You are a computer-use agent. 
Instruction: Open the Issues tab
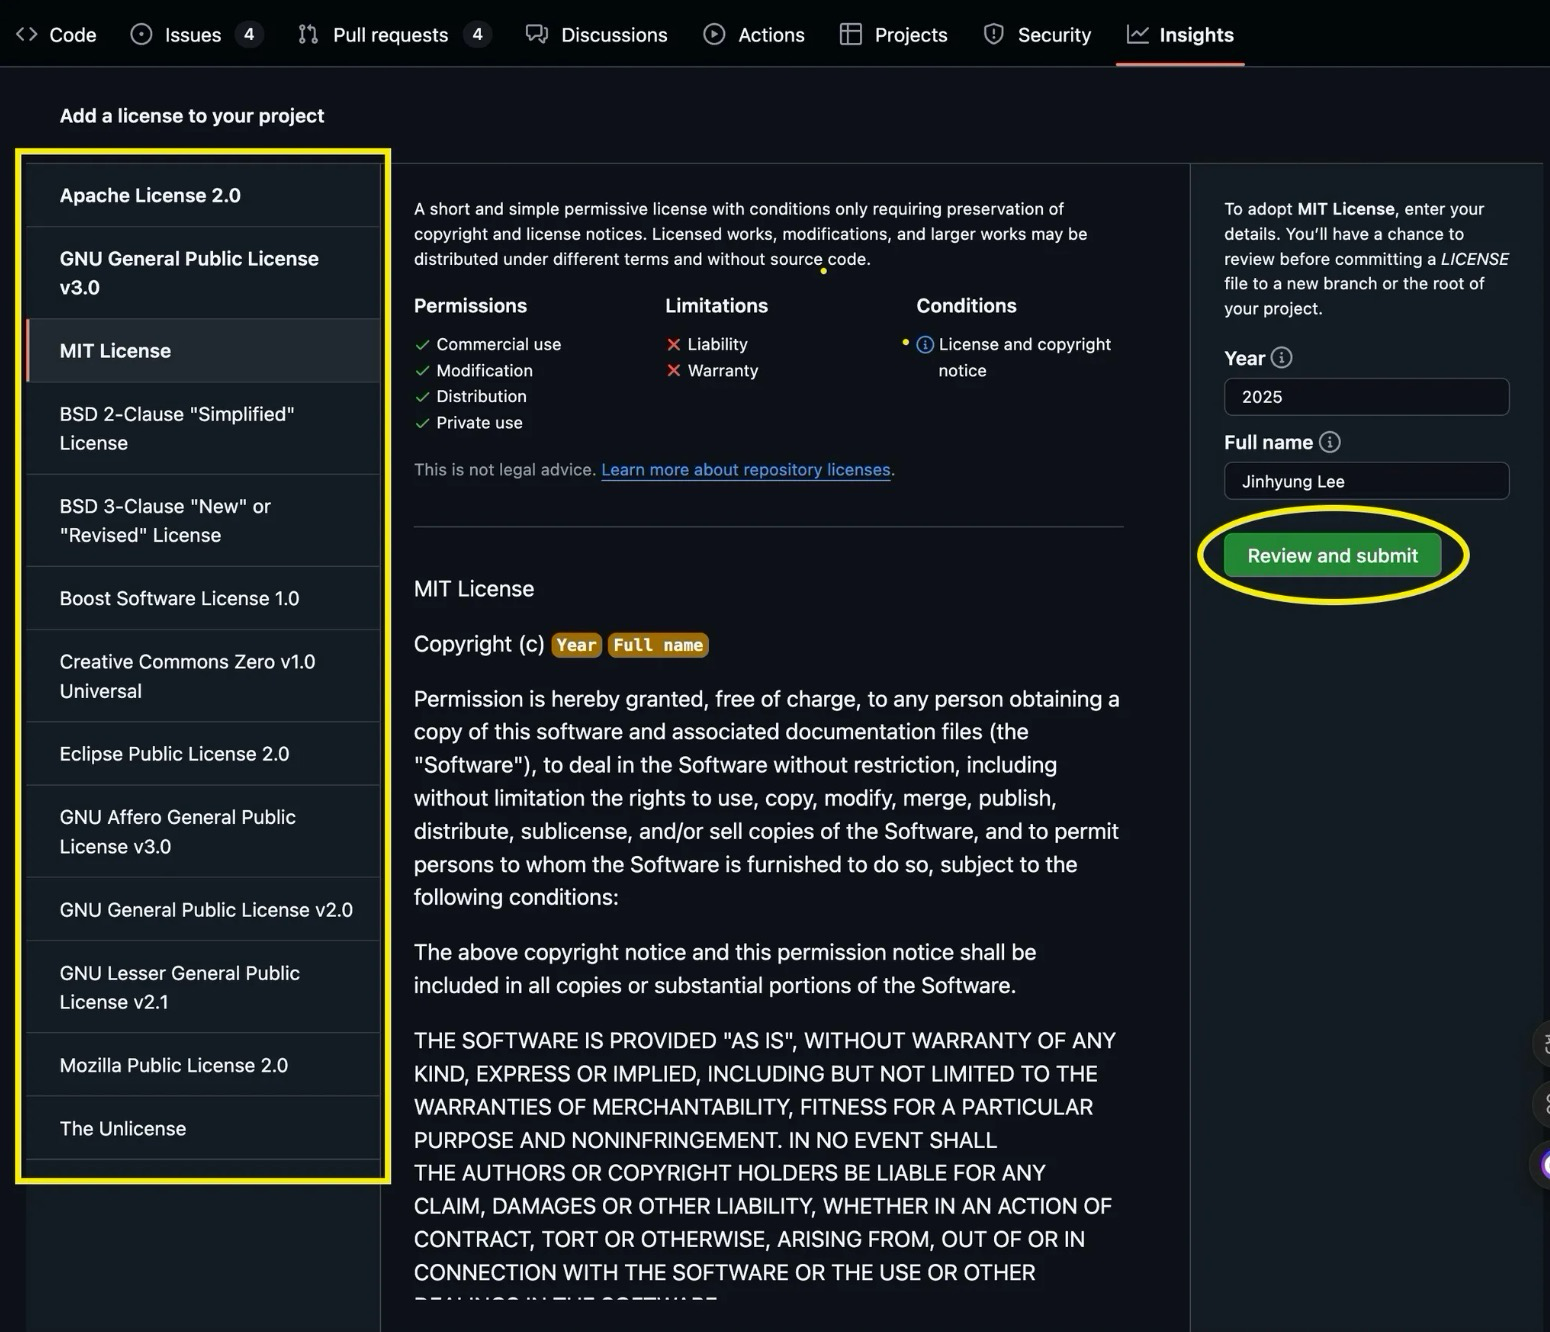tap(195, 35)
